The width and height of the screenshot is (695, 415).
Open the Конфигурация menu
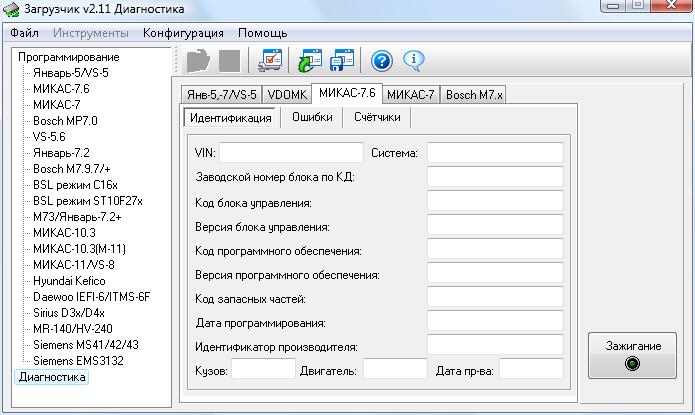[183, 33]
